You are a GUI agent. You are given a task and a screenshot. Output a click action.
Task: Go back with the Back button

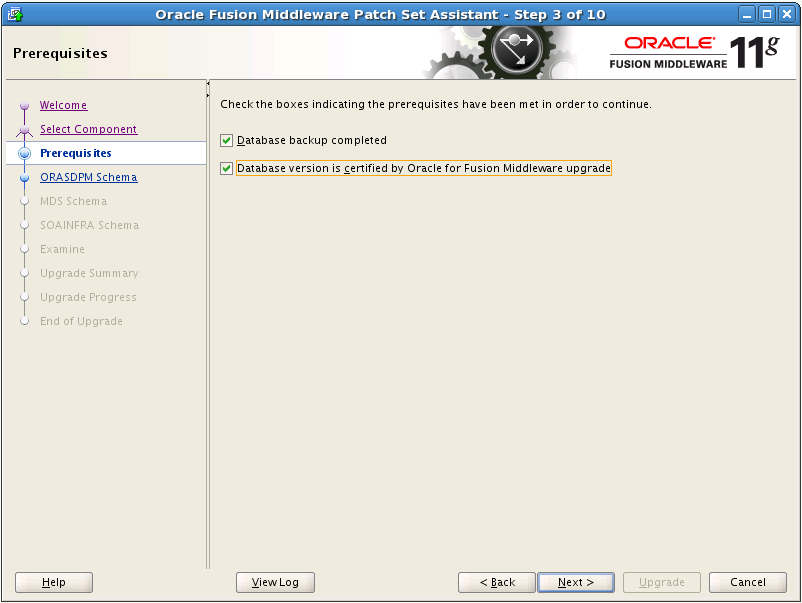pos(497,583)
